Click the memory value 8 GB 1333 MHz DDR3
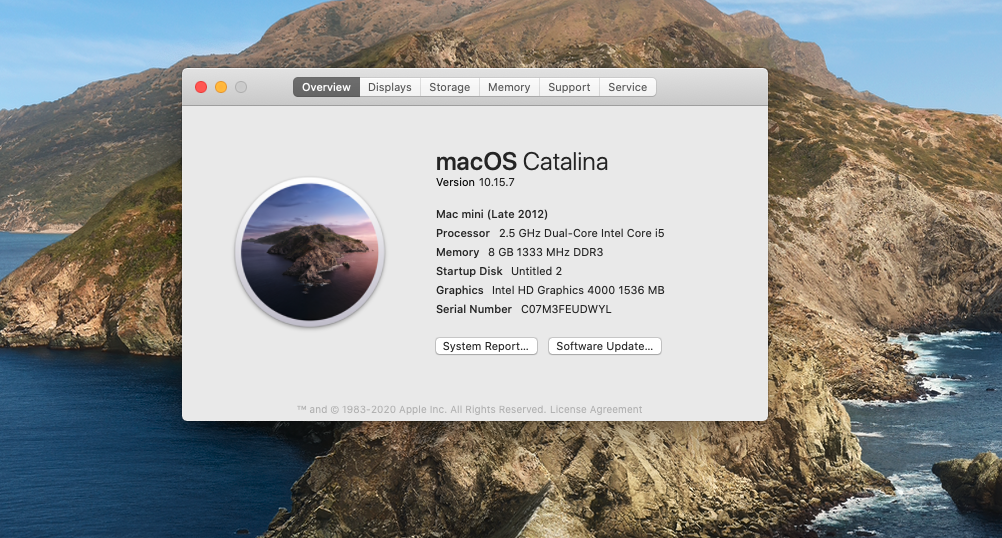The height and width of the screenshot is (538, 1002). pyautogui.click(x=545, y=252)
